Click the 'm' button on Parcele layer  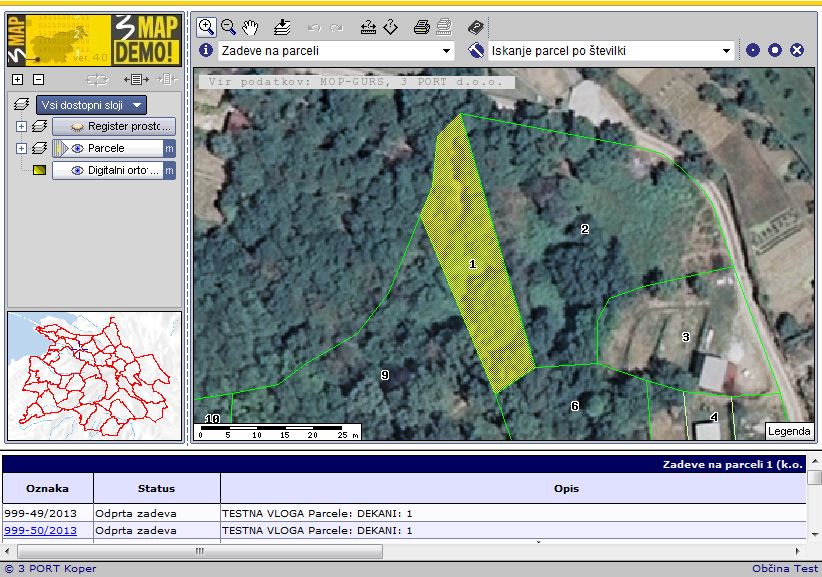pyautogui.click(x=169, y=148)
